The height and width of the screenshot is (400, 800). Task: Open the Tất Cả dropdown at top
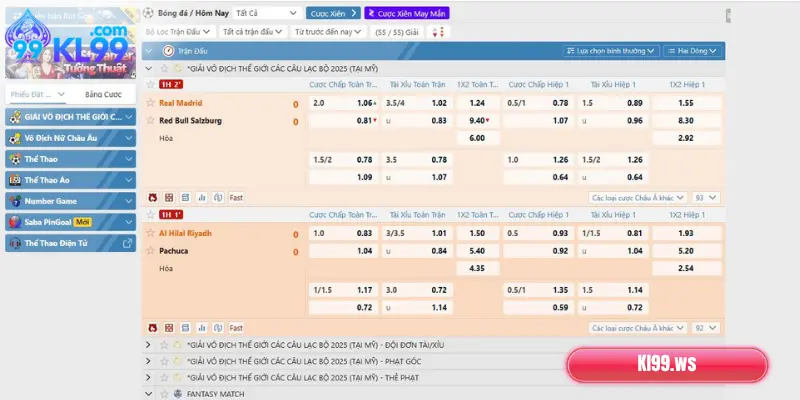[x=265, y=13]
